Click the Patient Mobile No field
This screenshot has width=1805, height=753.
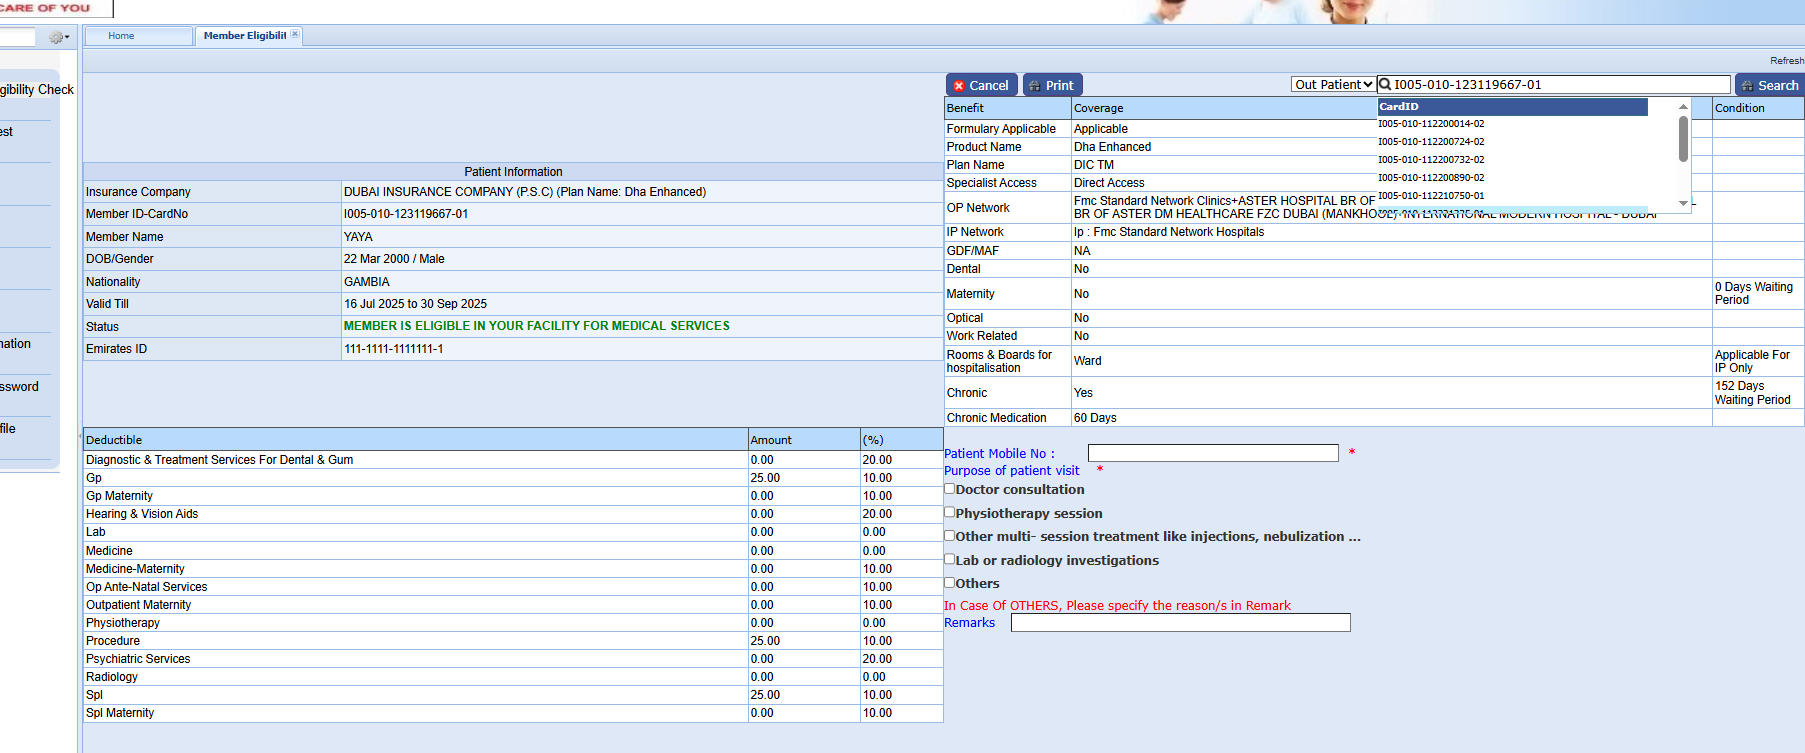click(1212, 453)
